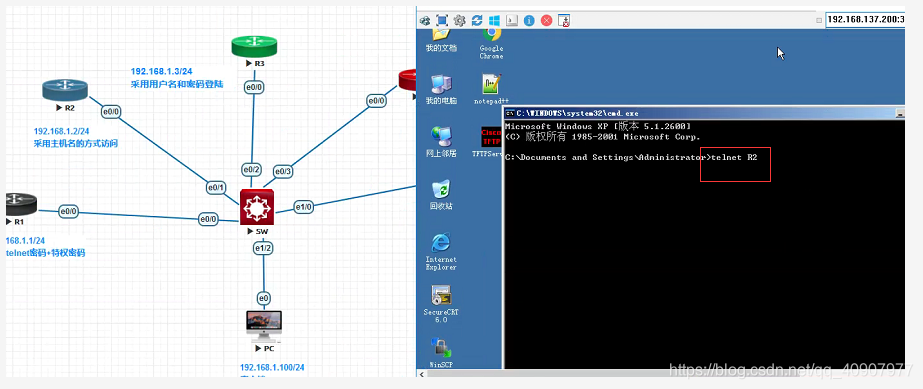Click the e1/2 interface label
The height and width of the screenshot is (389, 923).
pos(263,248)
